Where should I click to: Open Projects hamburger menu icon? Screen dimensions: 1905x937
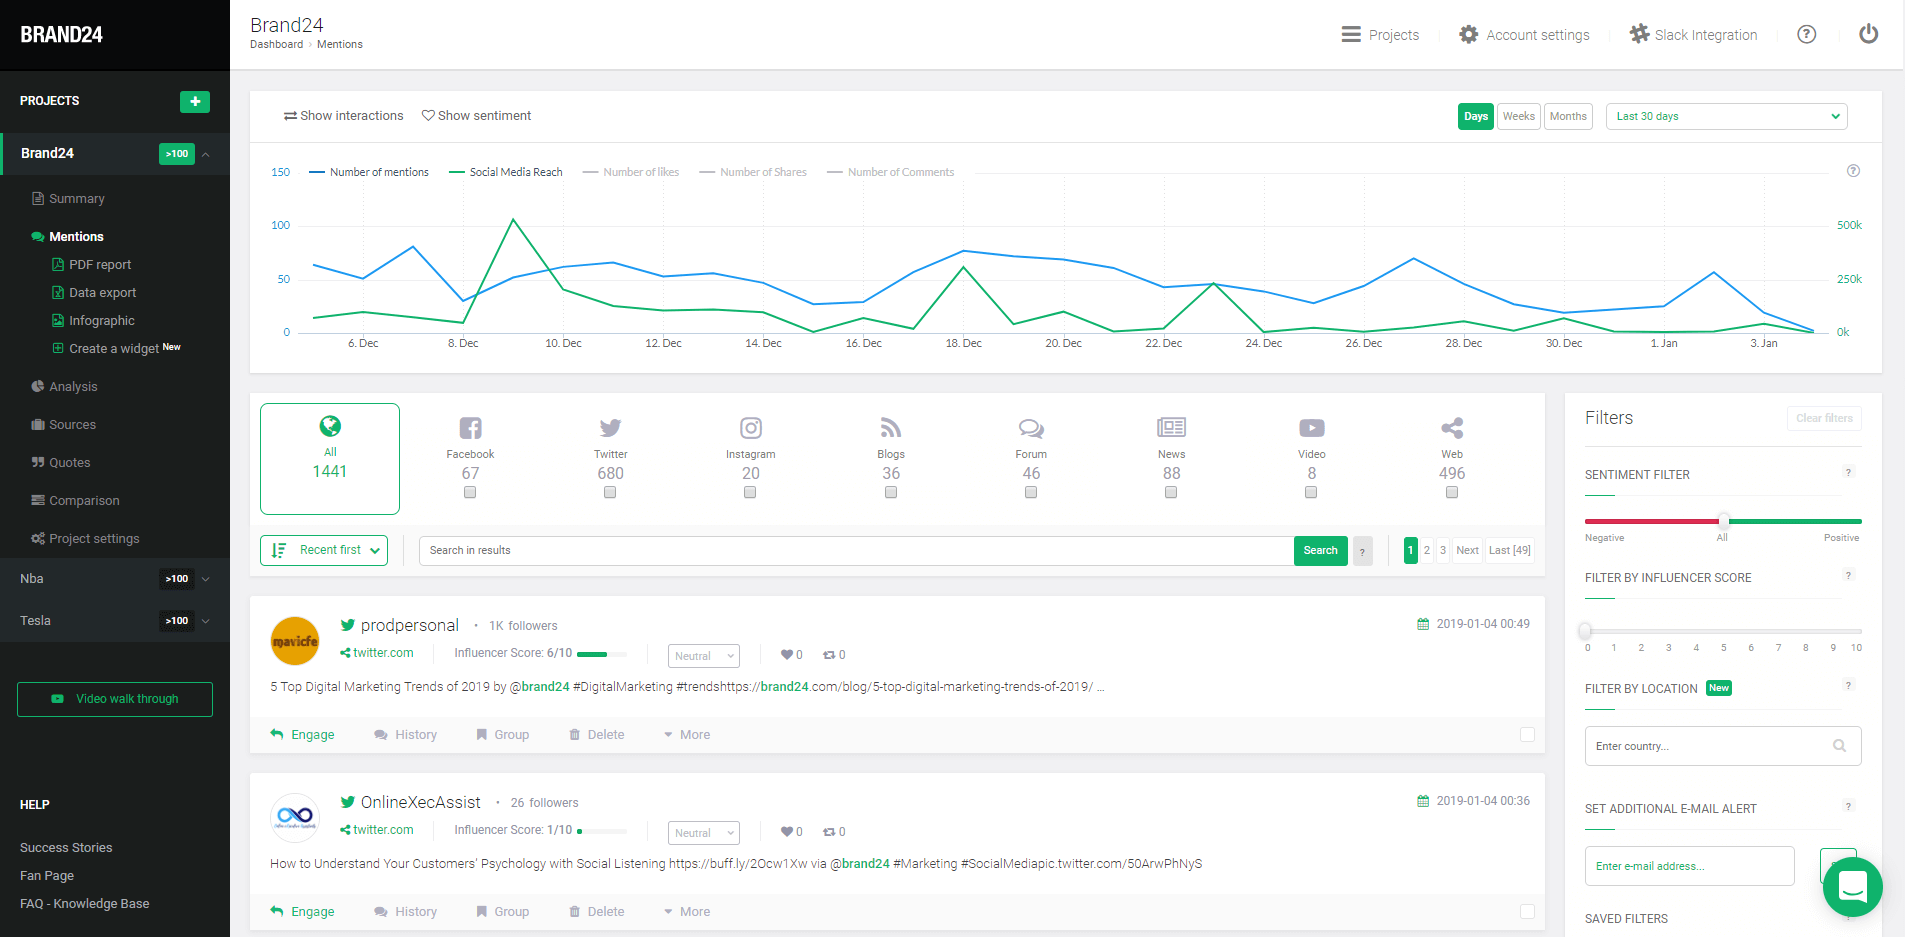pos(1351,34)
